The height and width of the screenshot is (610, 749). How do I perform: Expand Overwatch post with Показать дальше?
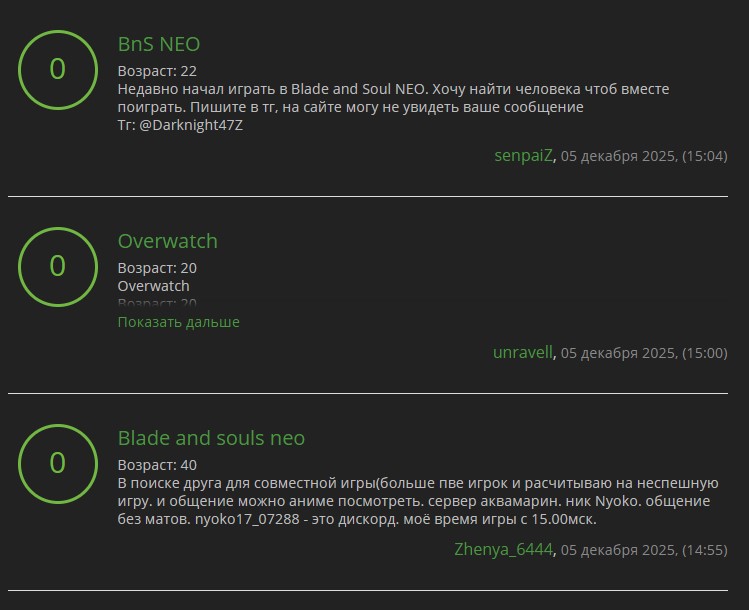[178, 322]
